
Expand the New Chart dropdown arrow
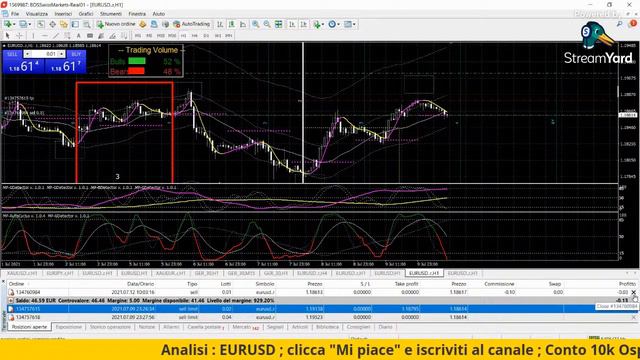[x=15, y=24]
